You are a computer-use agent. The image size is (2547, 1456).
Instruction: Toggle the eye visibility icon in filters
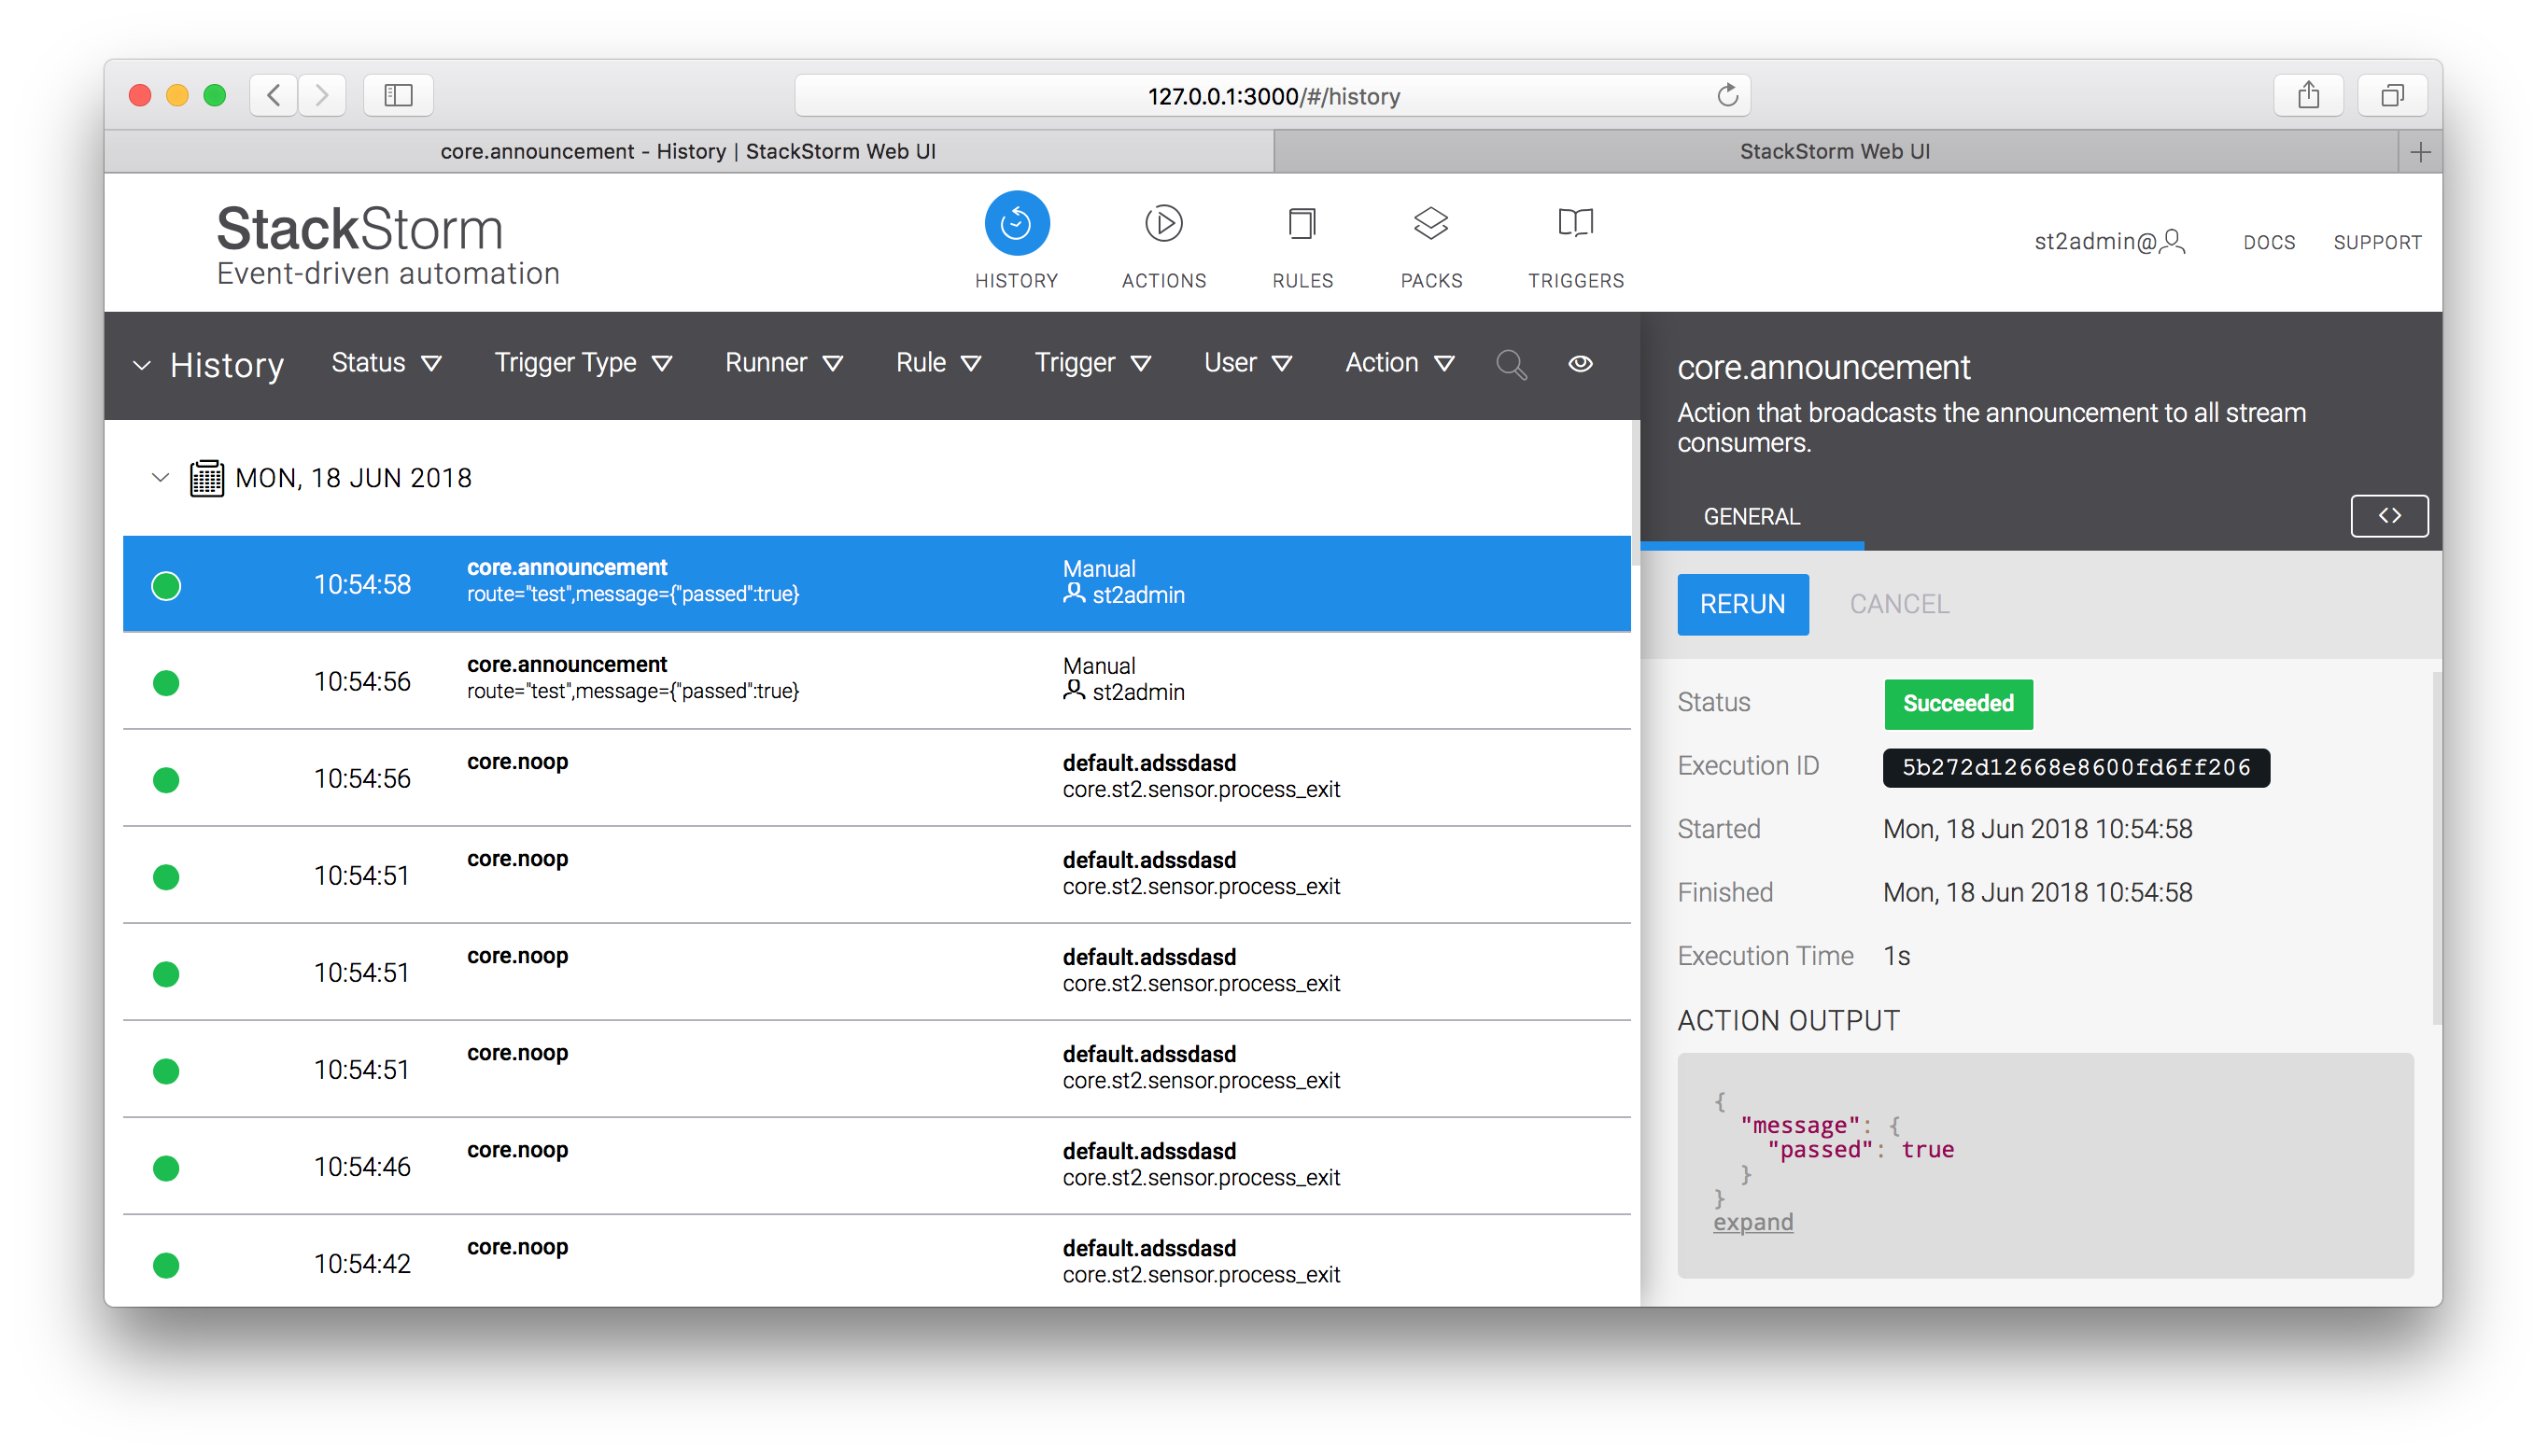1580,364
